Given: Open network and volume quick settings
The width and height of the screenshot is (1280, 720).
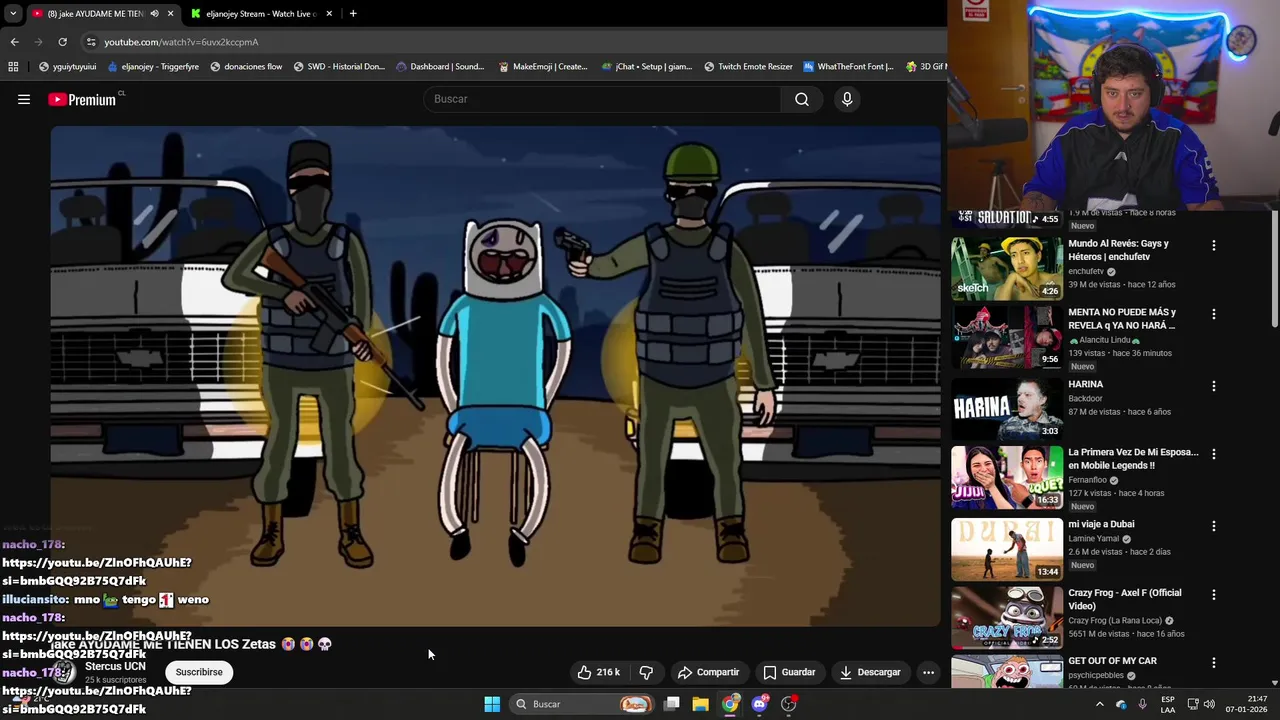Looking at the screenshot, I should (x=1203, y=704).
